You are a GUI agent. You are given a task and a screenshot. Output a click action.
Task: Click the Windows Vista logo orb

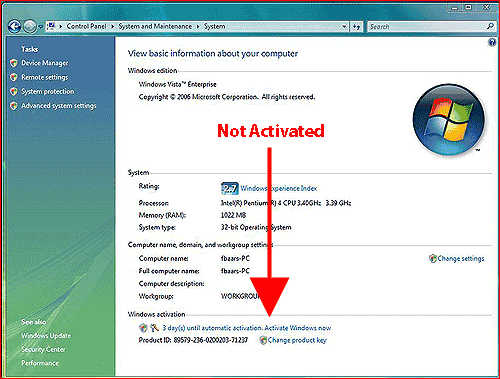[449, 120]
